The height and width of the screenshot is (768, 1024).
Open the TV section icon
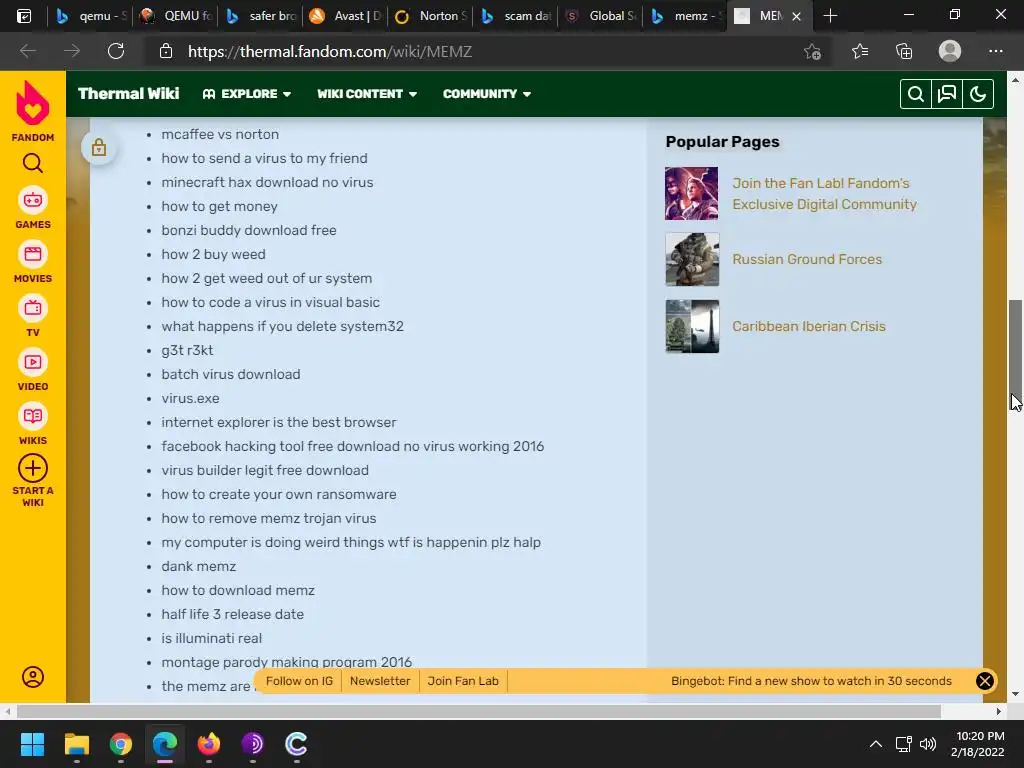tap(33, 308)
